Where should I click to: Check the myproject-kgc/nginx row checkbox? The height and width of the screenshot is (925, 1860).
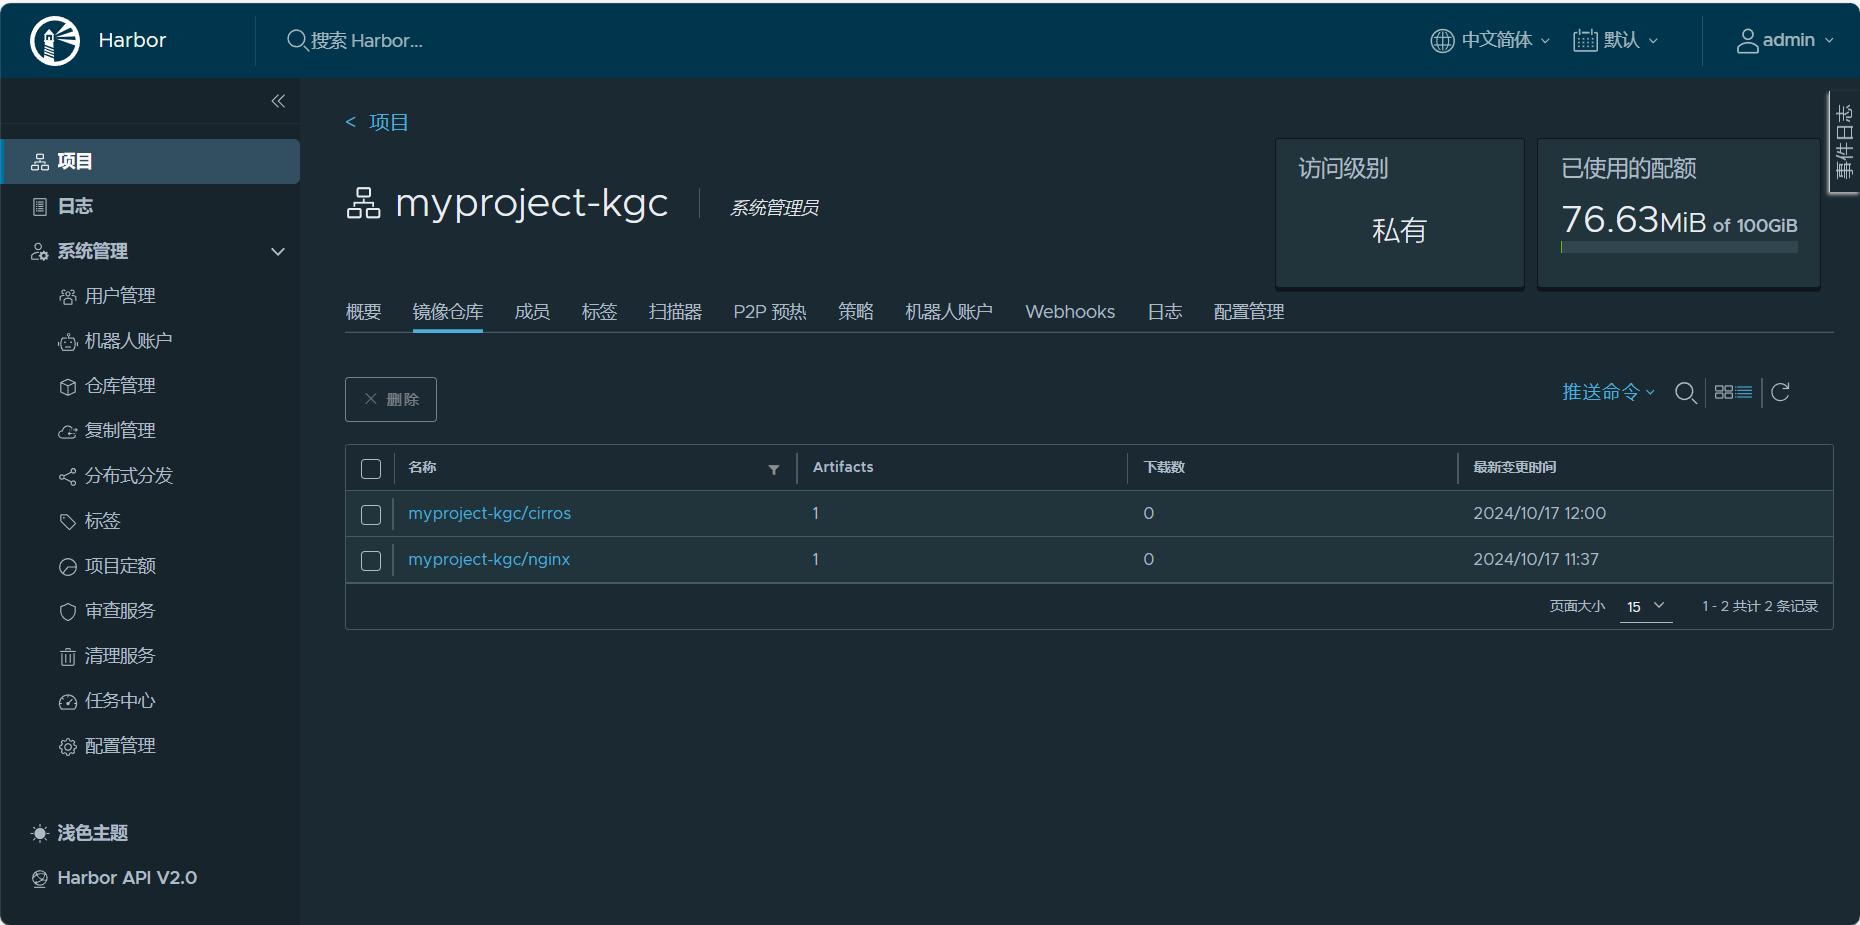[x=371, y=560]
